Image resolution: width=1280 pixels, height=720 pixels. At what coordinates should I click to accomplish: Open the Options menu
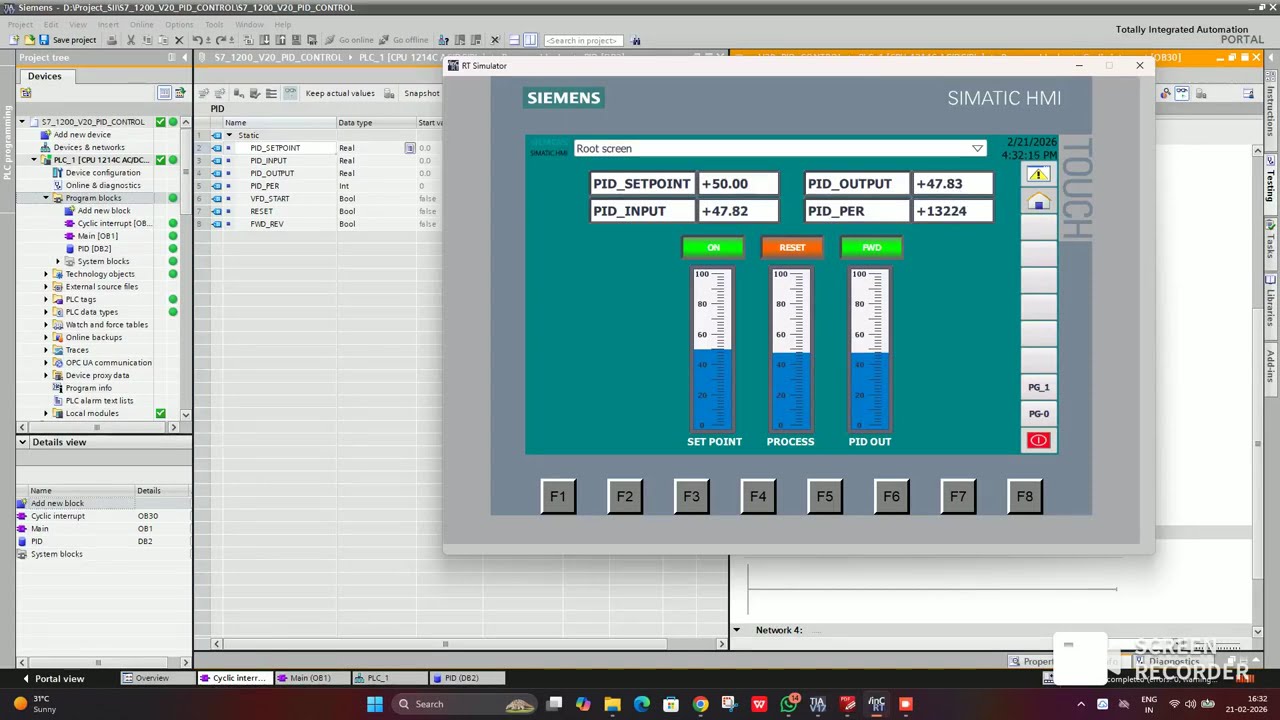click(179, 24)
